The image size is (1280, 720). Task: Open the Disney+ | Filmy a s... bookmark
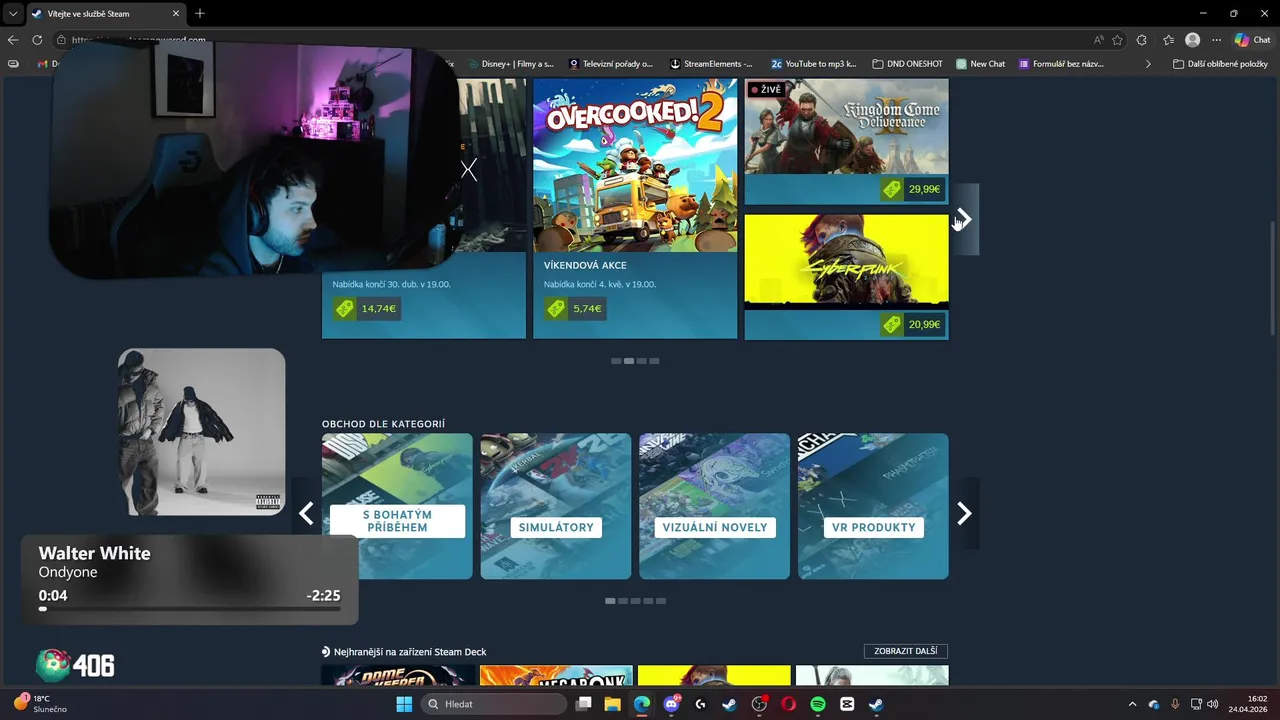[510, 64]
